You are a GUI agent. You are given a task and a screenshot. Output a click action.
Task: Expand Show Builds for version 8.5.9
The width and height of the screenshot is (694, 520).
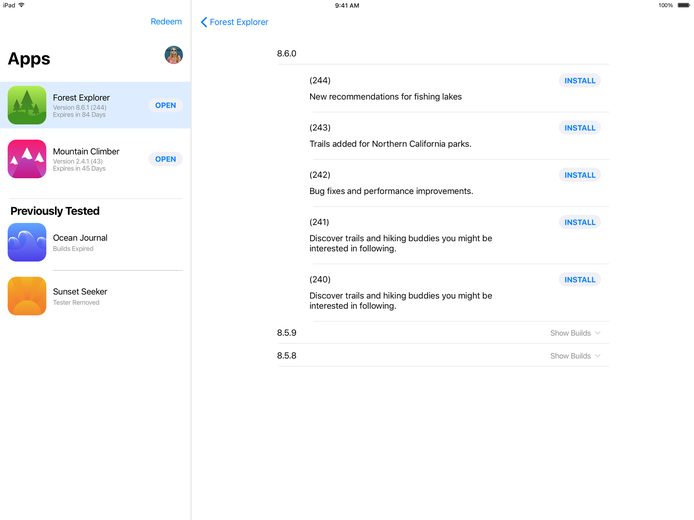point(575,333)
